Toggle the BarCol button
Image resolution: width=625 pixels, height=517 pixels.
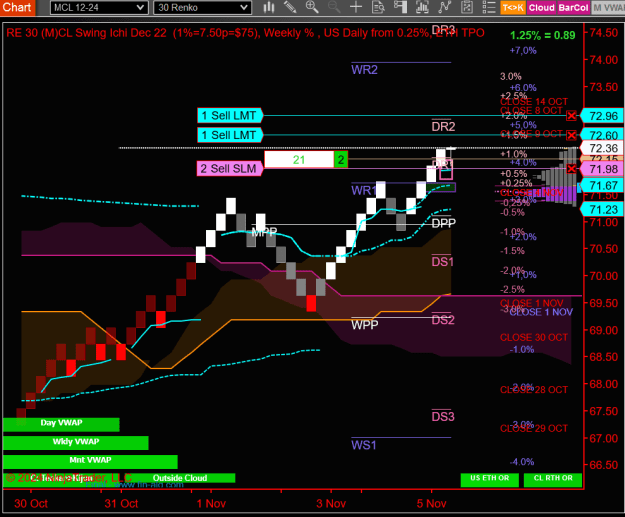(x=573, y=8)
